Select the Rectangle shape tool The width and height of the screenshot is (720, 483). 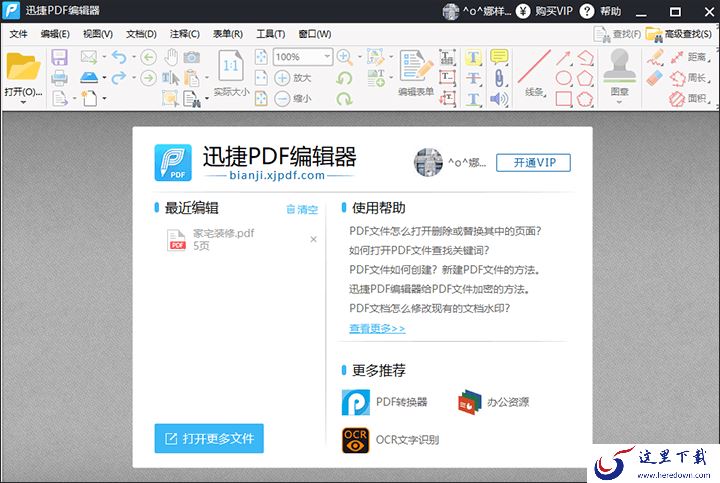pos(563,99)
